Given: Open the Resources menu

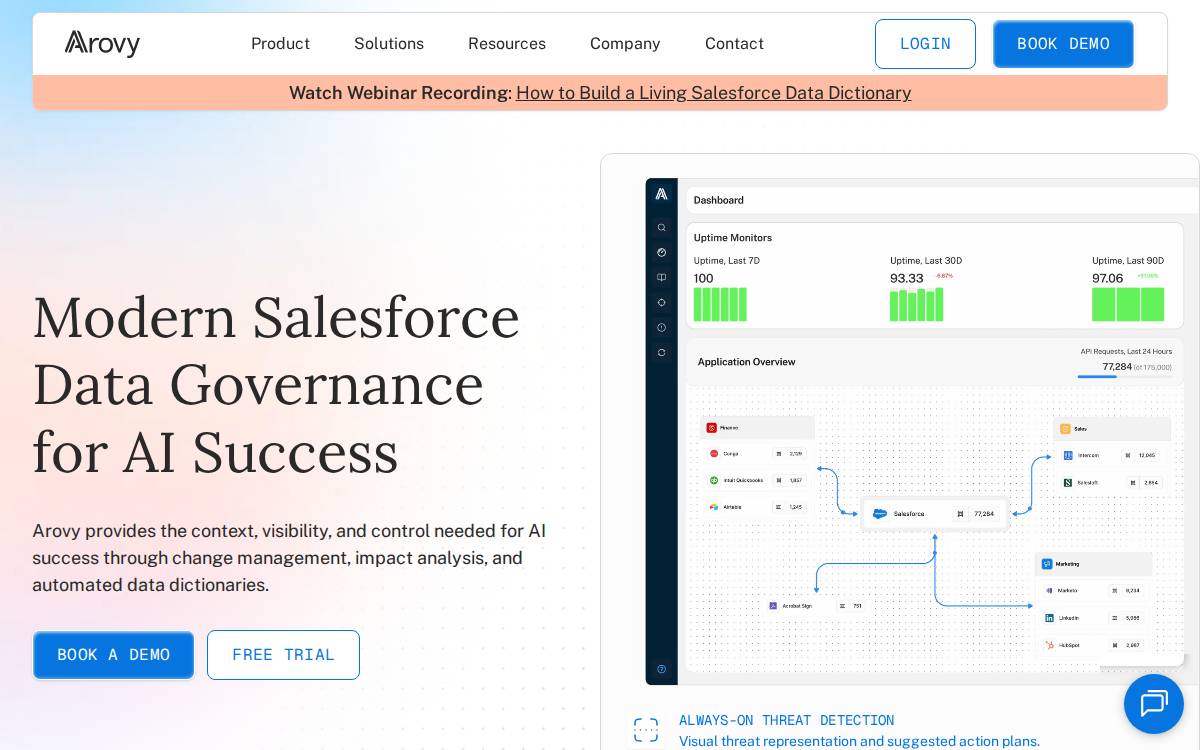Looking at the screenshot, I should pyautogui.click(x=507, y=44).
